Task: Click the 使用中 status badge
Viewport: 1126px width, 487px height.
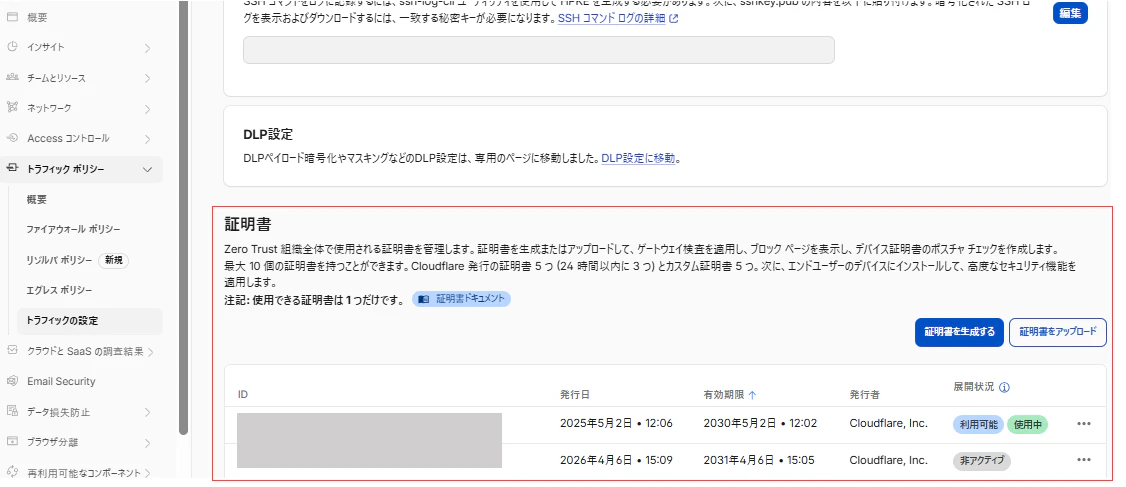Action: 1028,425
